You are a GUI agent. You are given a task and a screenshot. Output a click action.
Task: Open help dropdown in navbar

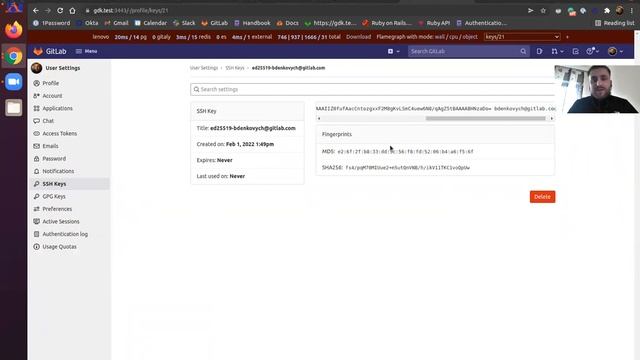click(x=592, y=51)
